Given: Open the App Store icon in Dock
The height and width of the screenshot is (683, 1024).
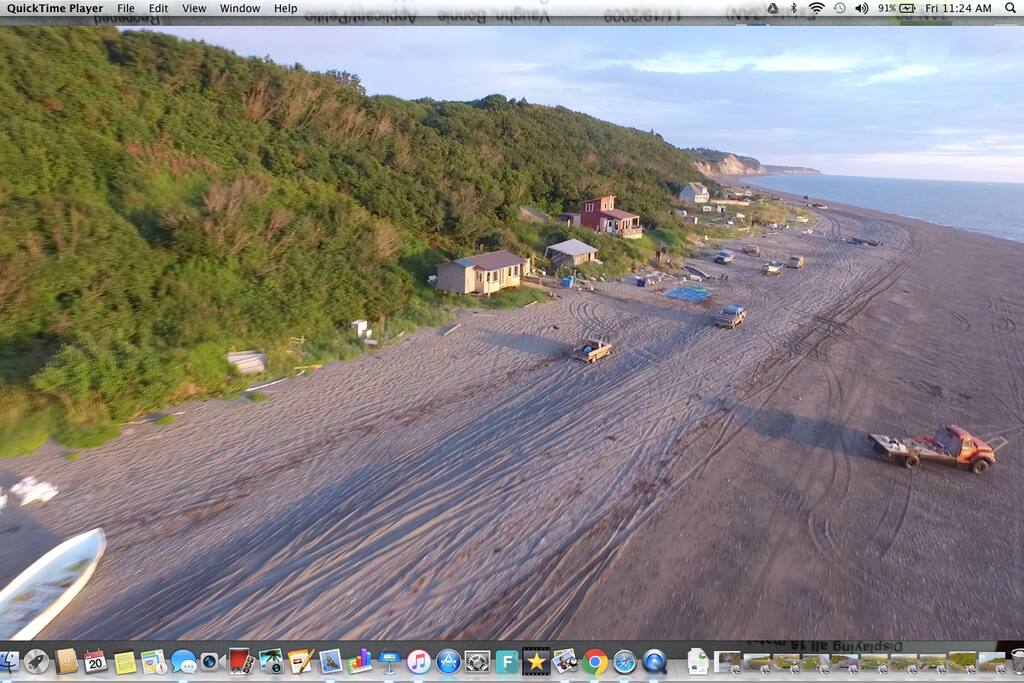Looking at the screenshot, I should pos(448,662).
